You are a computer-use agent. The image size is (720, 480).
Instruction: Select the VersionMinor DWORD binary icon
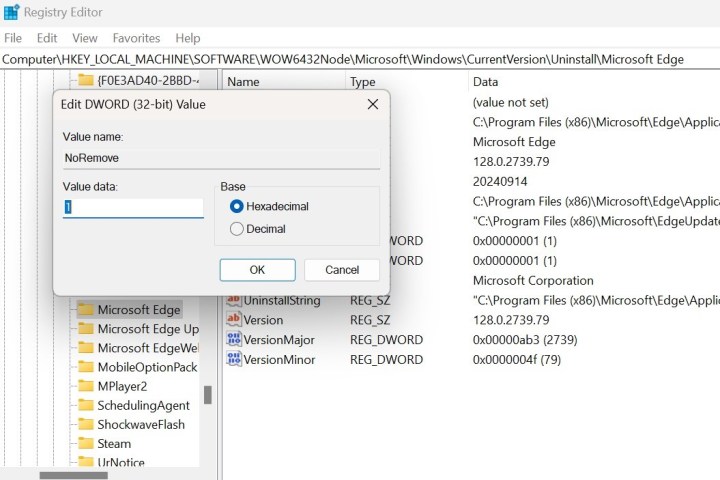click(x=234, y=360)
